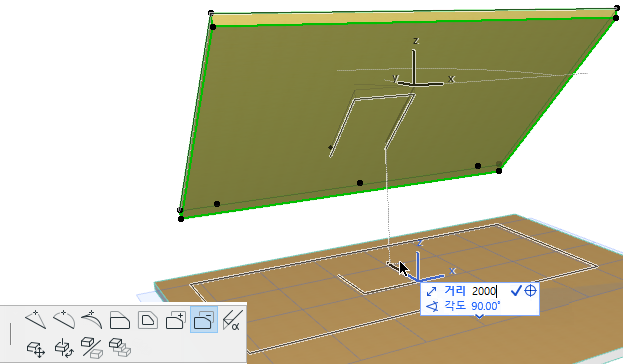Click the 거리 label in the tracker
The image size is (623, 364).
[x=455, y=291]
